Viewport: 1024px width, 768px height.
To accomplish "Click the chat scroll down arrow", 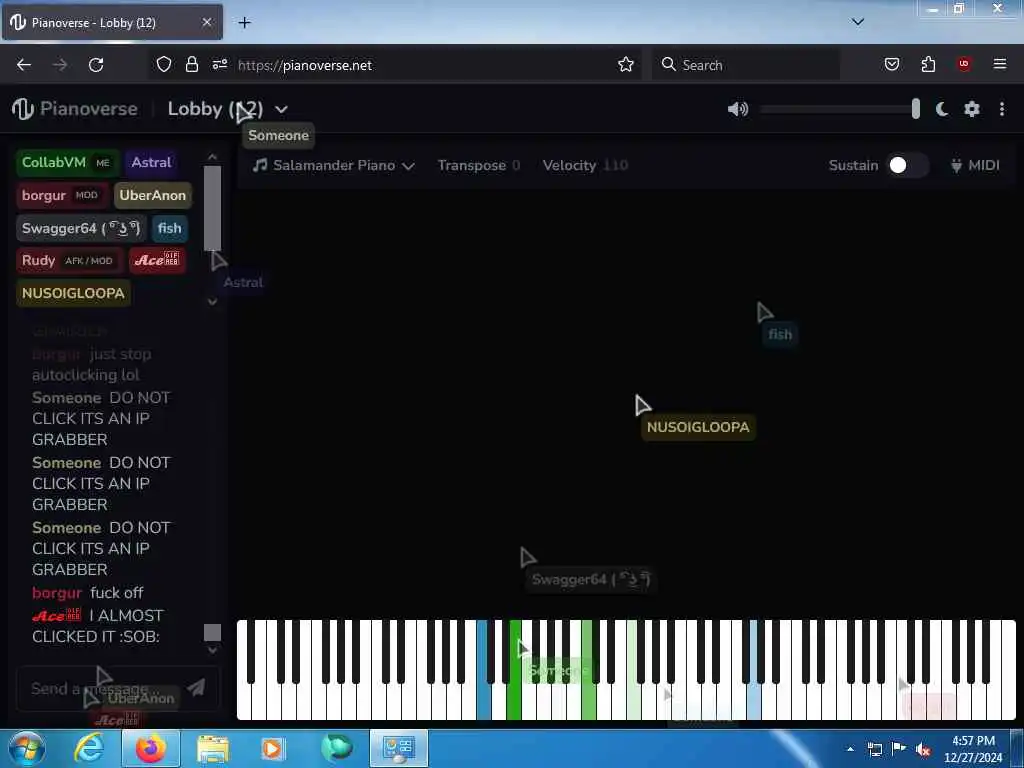I will 212,650.
